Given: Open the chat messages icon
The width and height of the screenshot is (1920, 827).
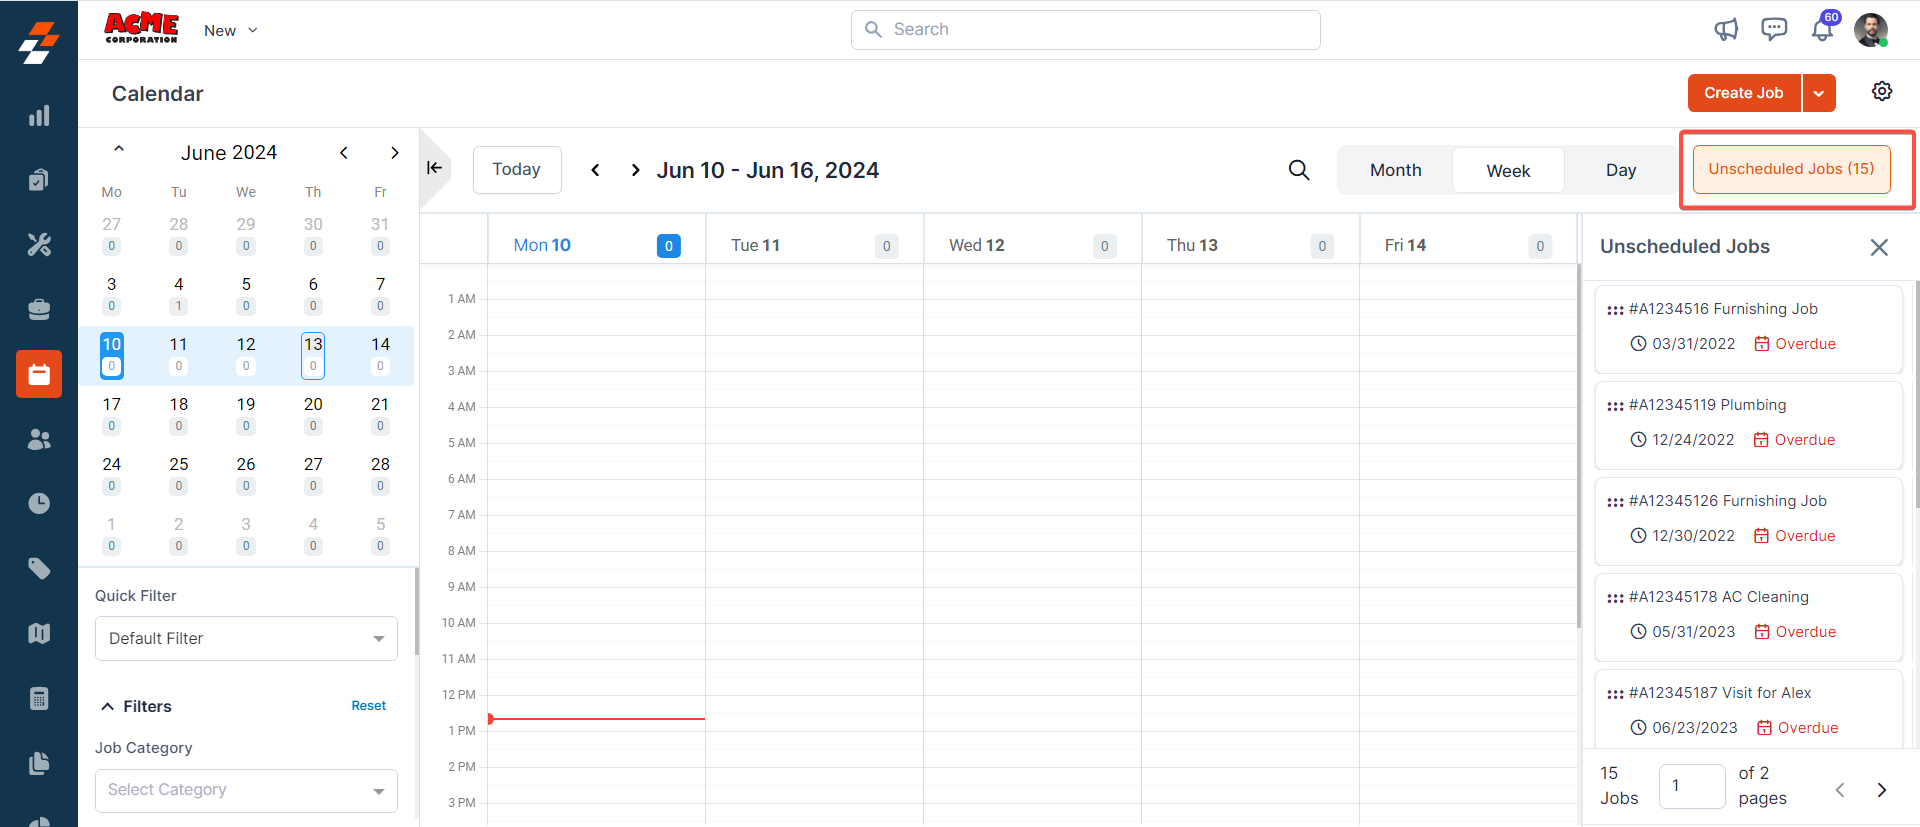Looking at the screenshot, I should (x=1774, y=30).
